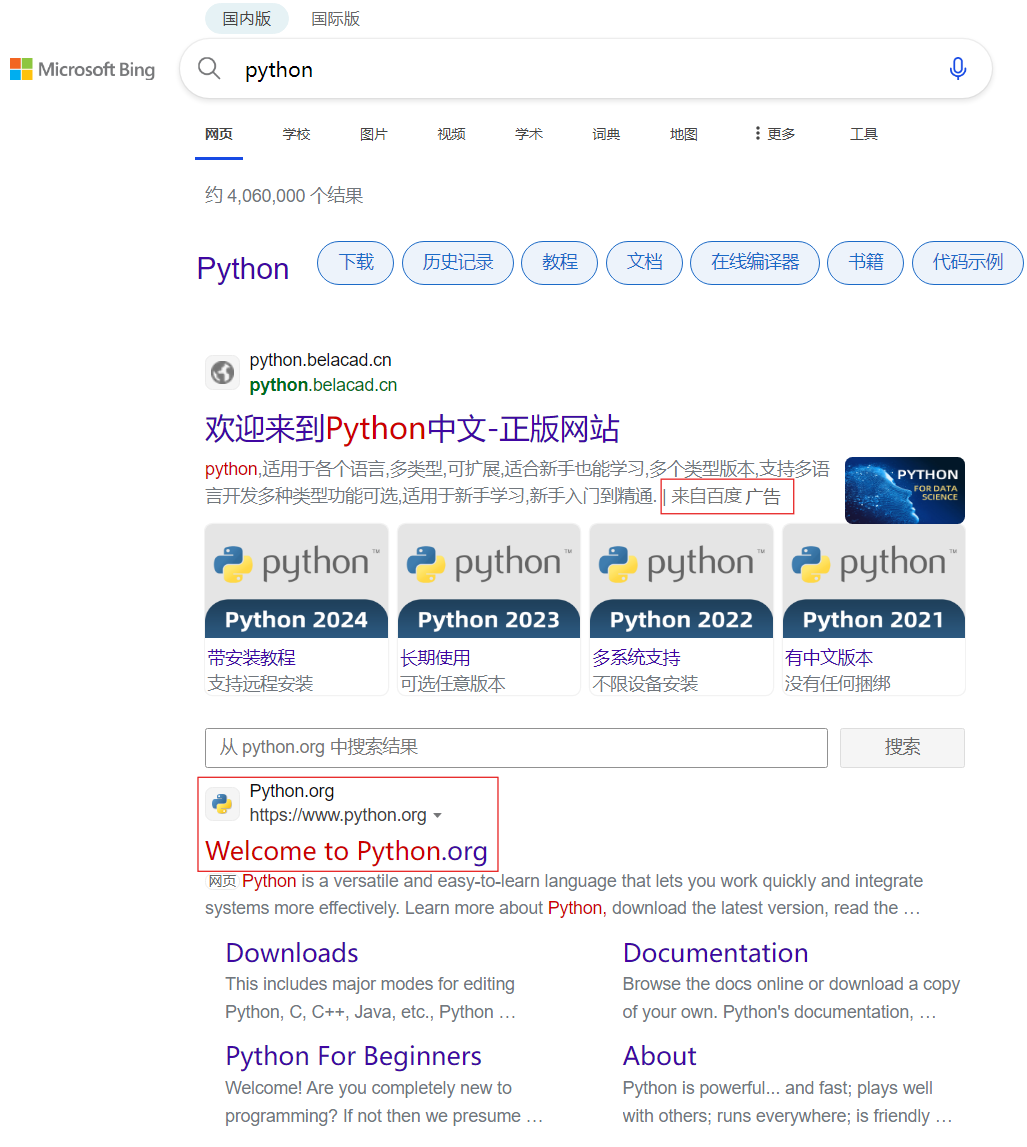Click the magnifying glass search icon
1027x1147 pixels.
click(x=209, y=68)
